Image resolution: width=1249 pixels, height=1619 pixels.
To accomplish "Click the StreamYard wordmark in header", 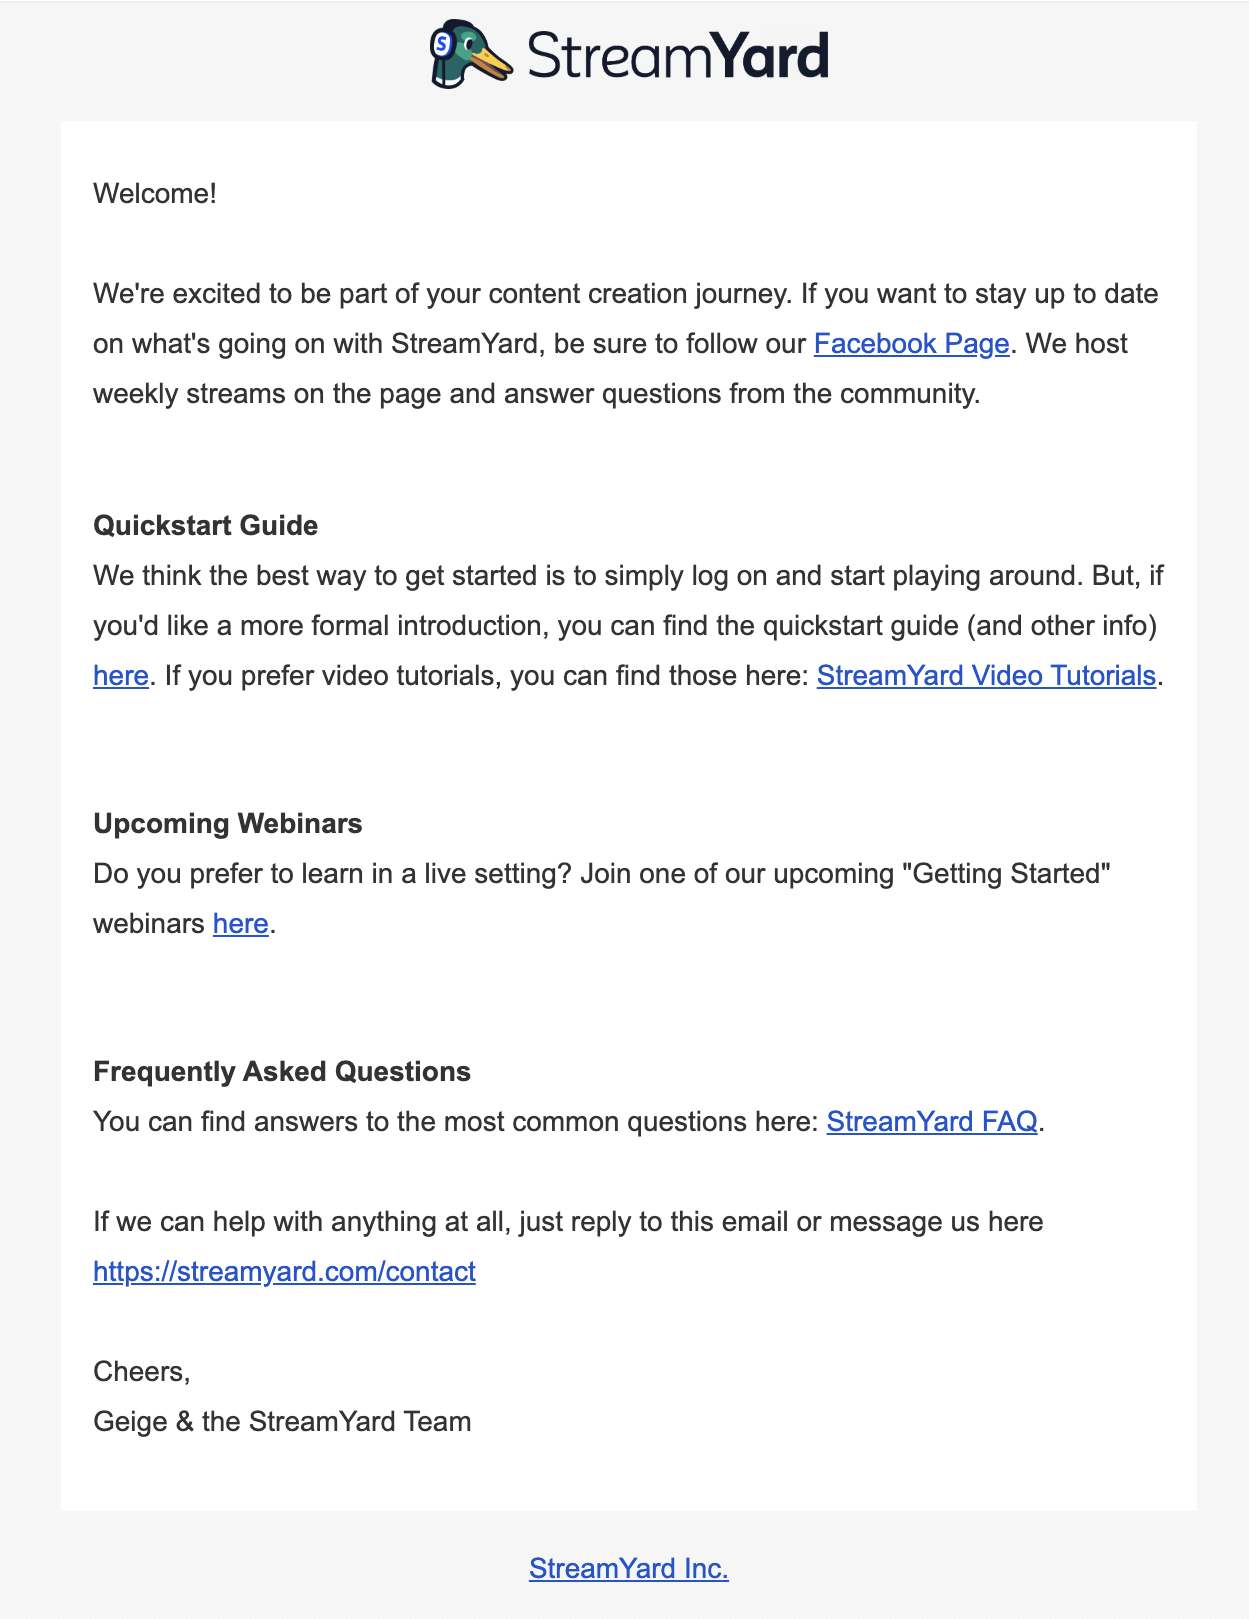I will tap(678, 56).
